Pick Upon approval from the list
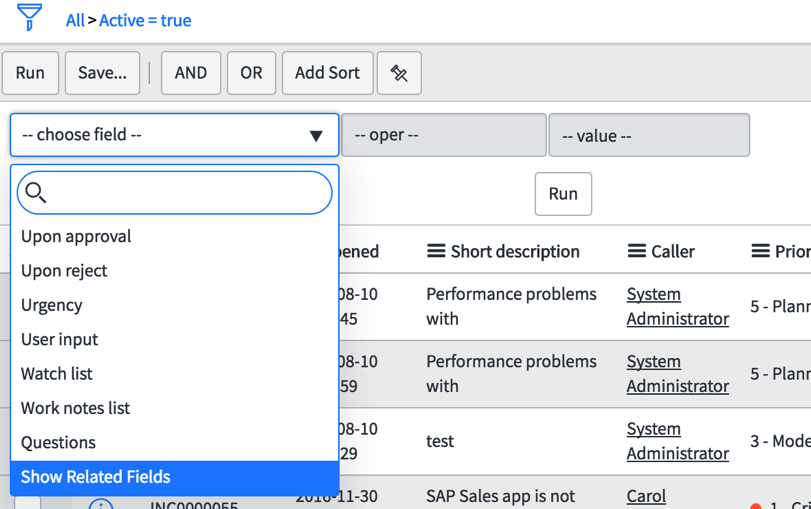 pos(76,237)
